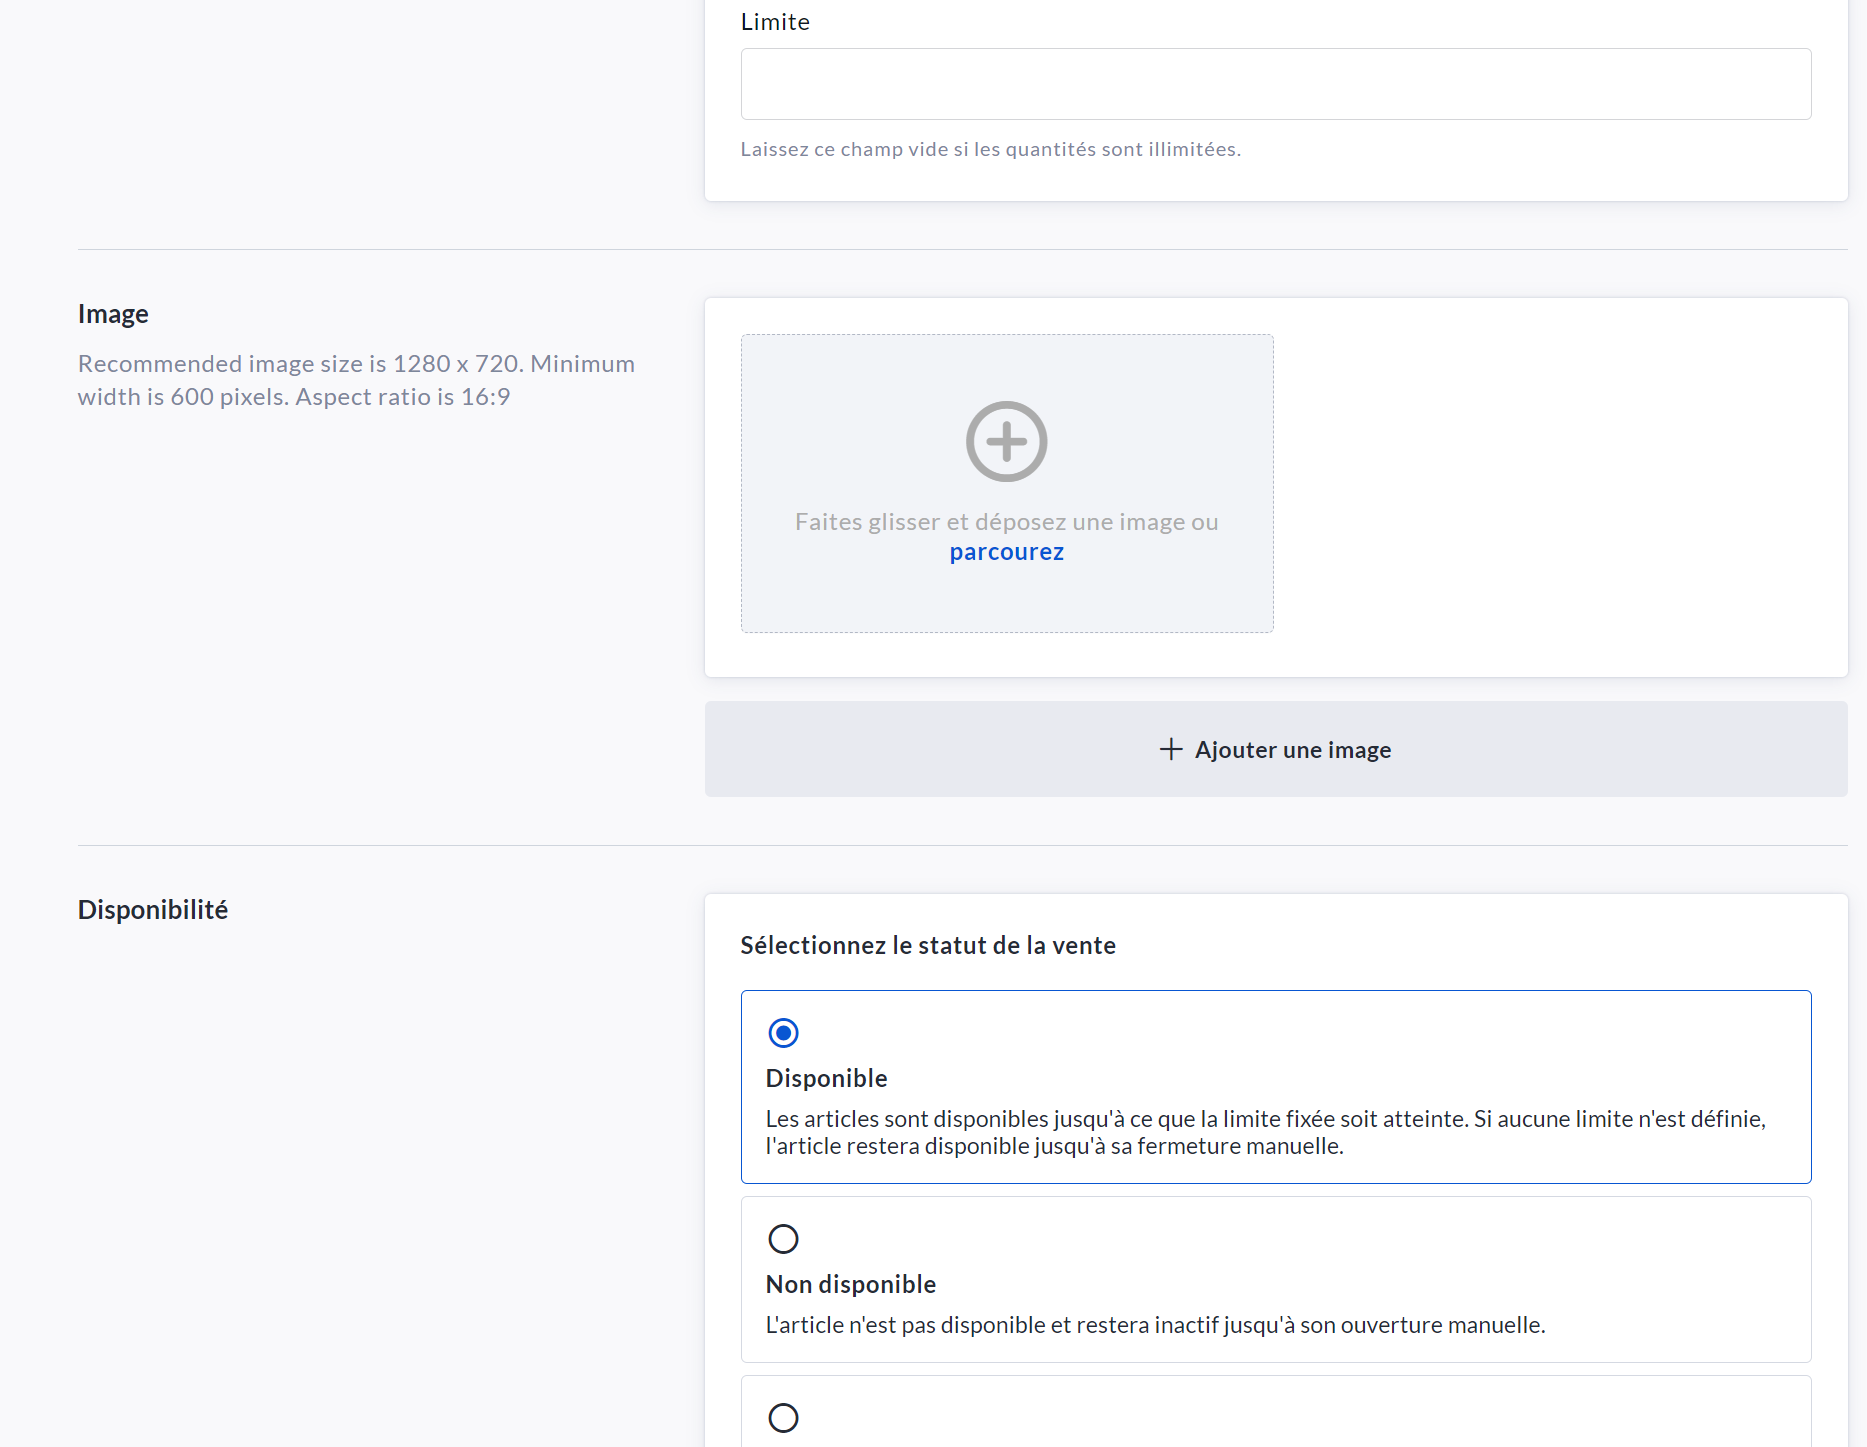Choose the Non disponible radio button
This screenshot has height=1447, width=1867.
click(783, 1239)
